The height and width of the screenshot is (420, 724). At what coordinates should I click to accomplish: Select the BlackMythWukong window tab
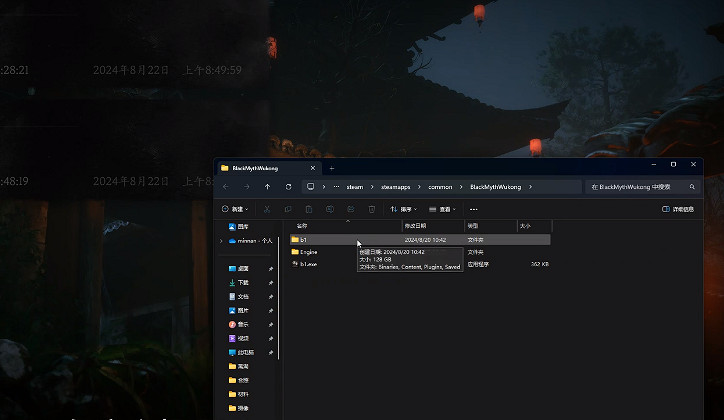point(260,168)
